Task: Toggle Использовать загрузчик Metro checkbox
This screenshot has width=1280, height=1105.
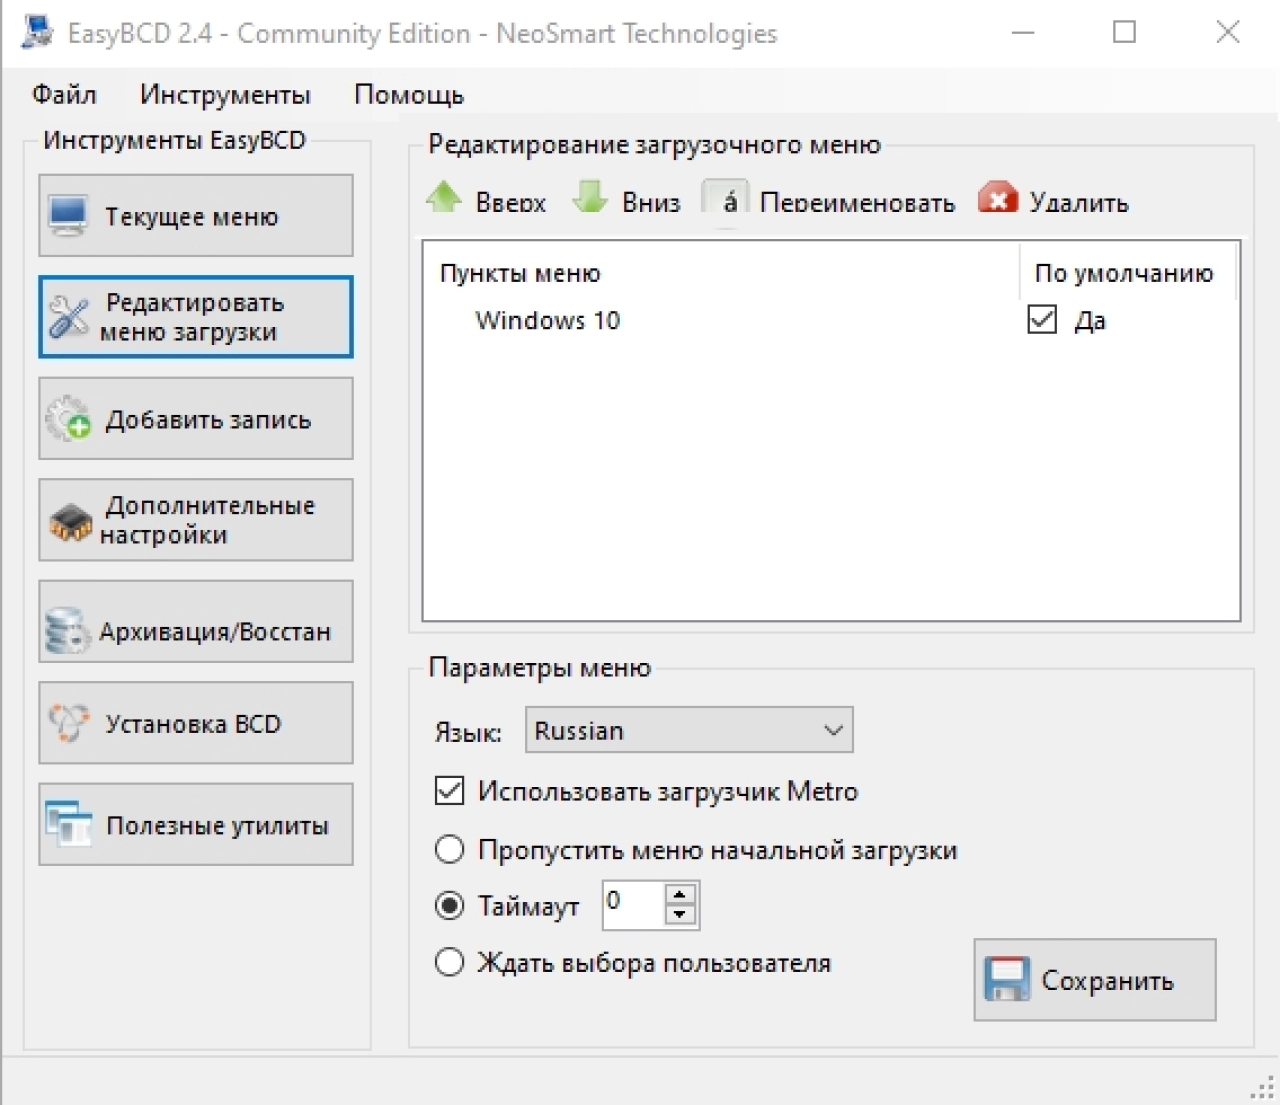Action: click(x=450, y=791)
